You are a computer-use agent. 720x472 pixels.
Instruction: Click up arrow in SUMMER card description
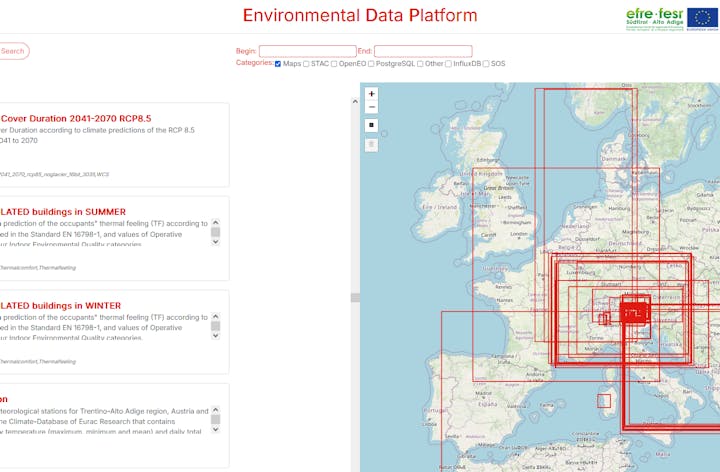point(215,222)
